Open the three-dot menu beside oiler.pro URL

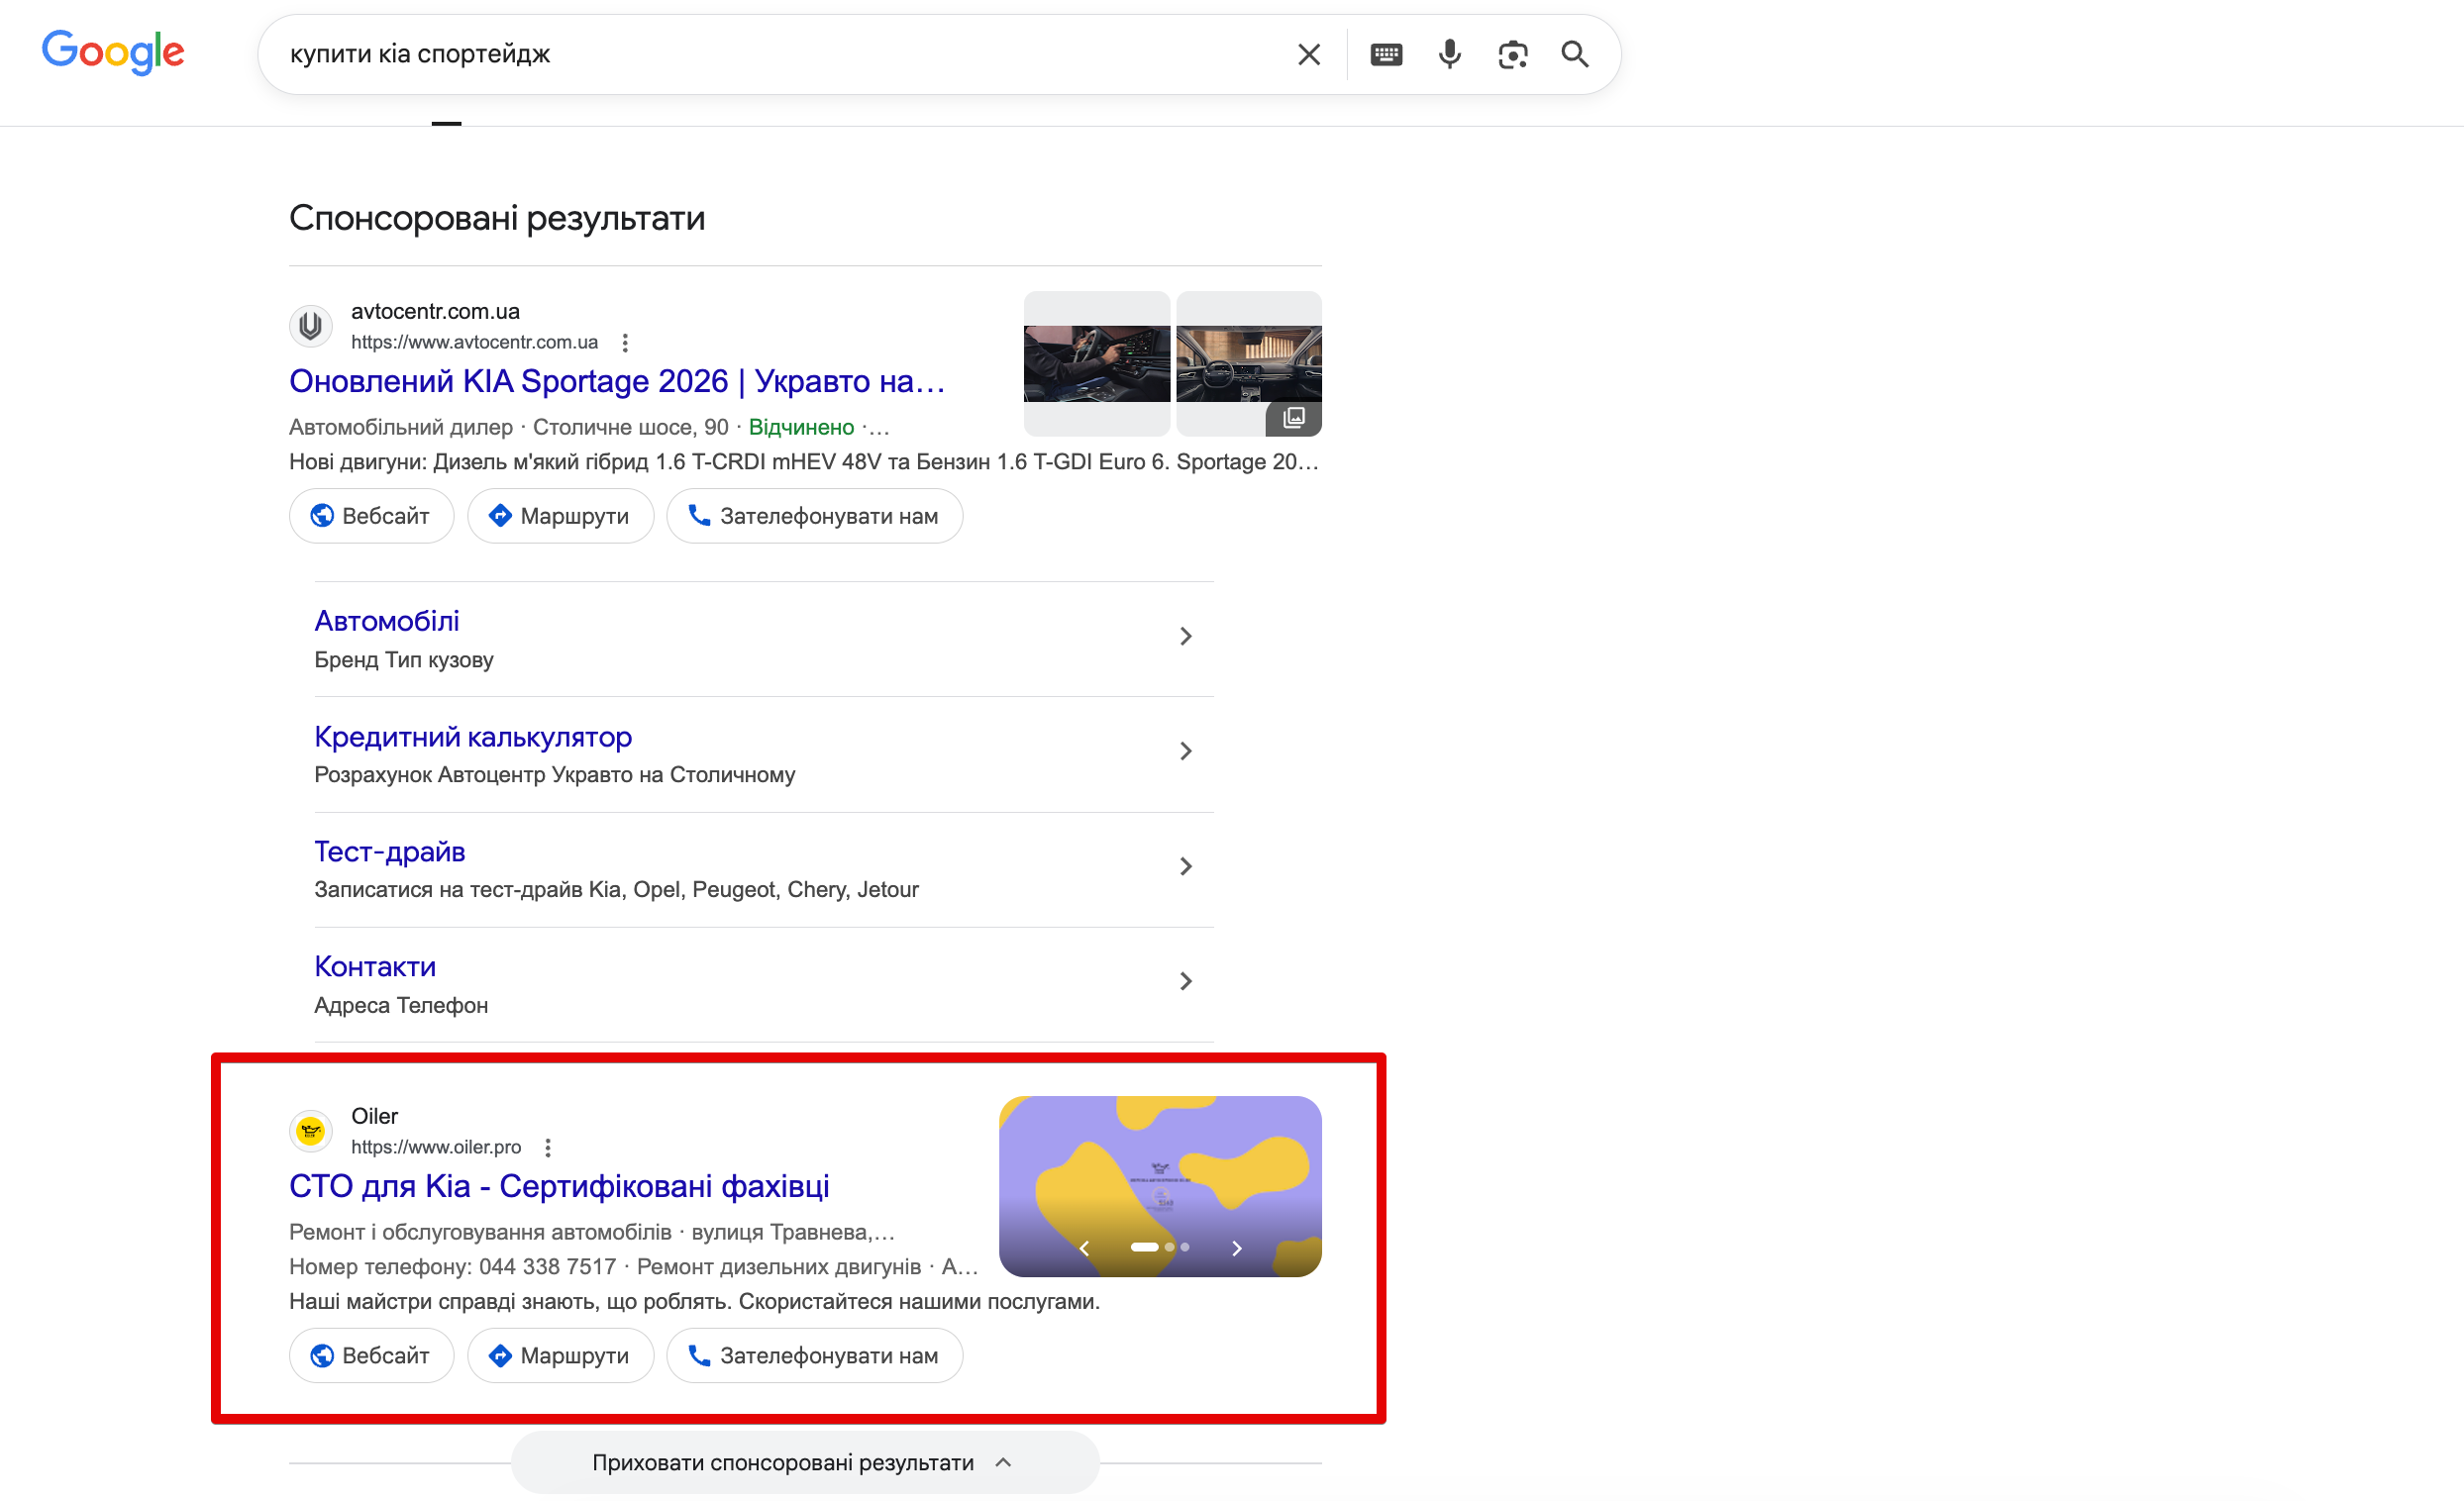coord(548,1148)
